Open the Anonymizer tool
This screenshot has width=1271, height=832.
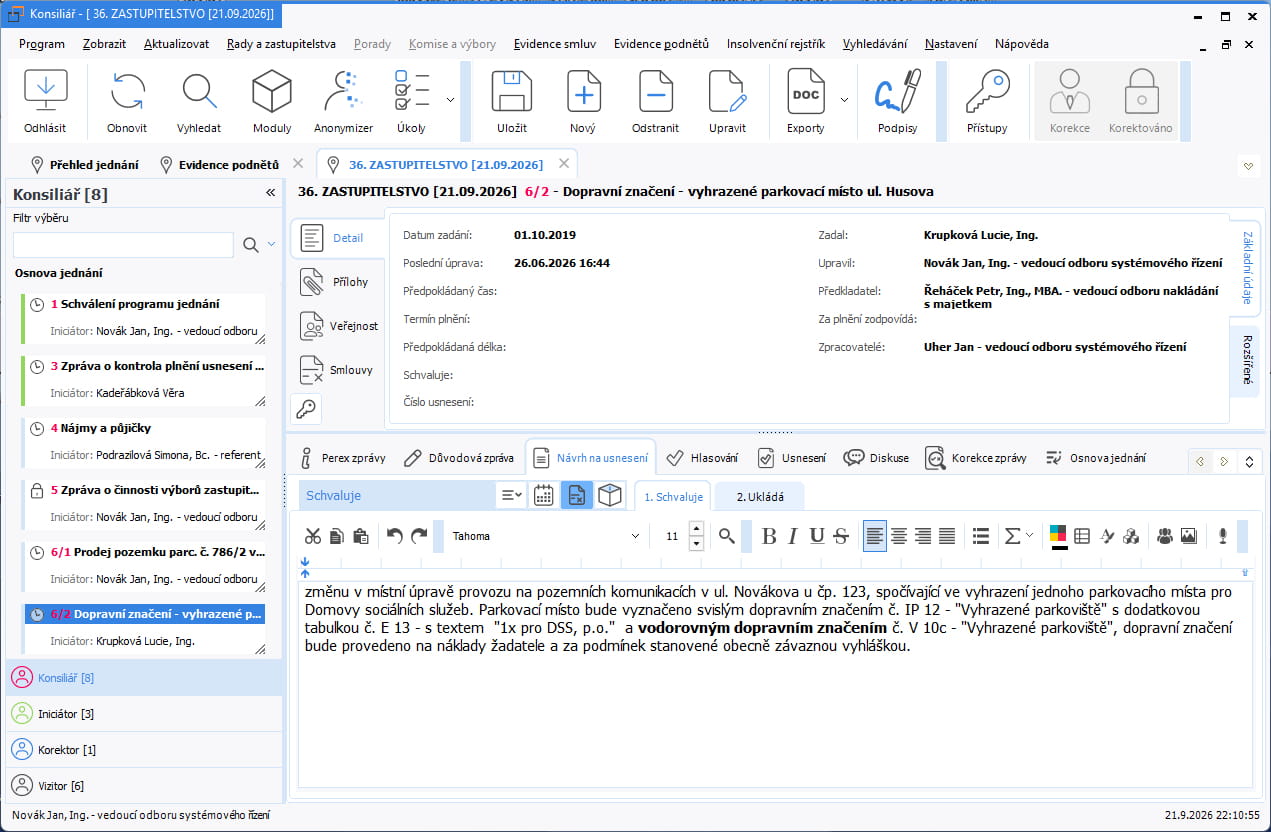343,102
